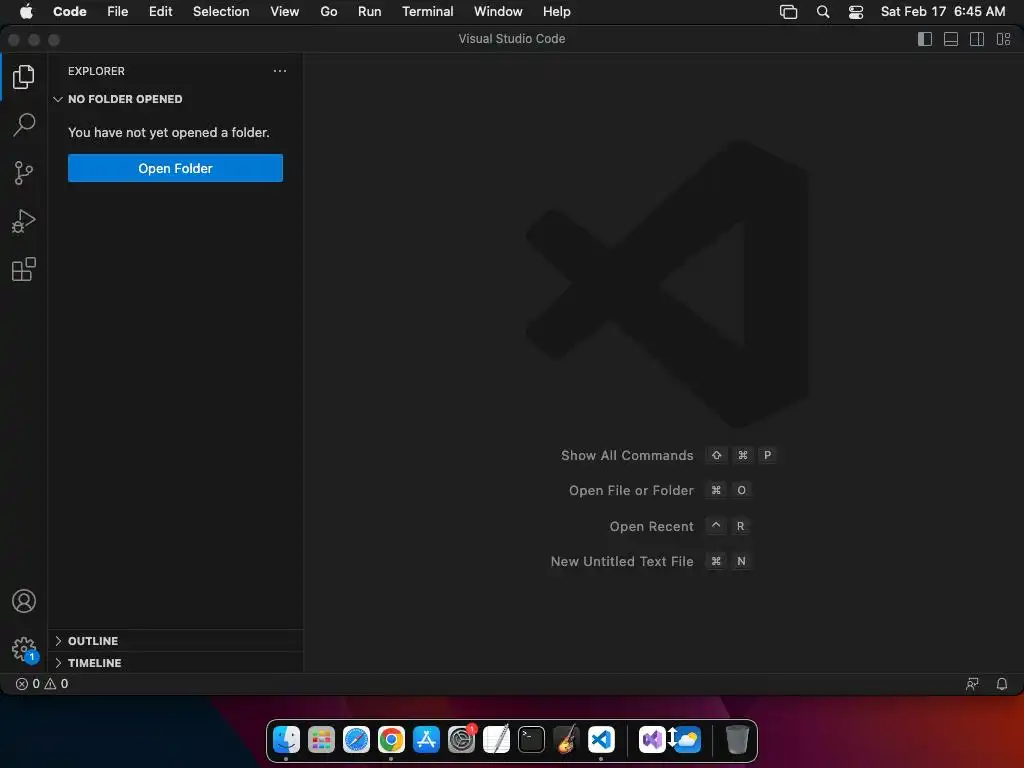Screen dimensions: 1024x768
Task: Open notifications bell in status bar
Action: coord(1001,684)
